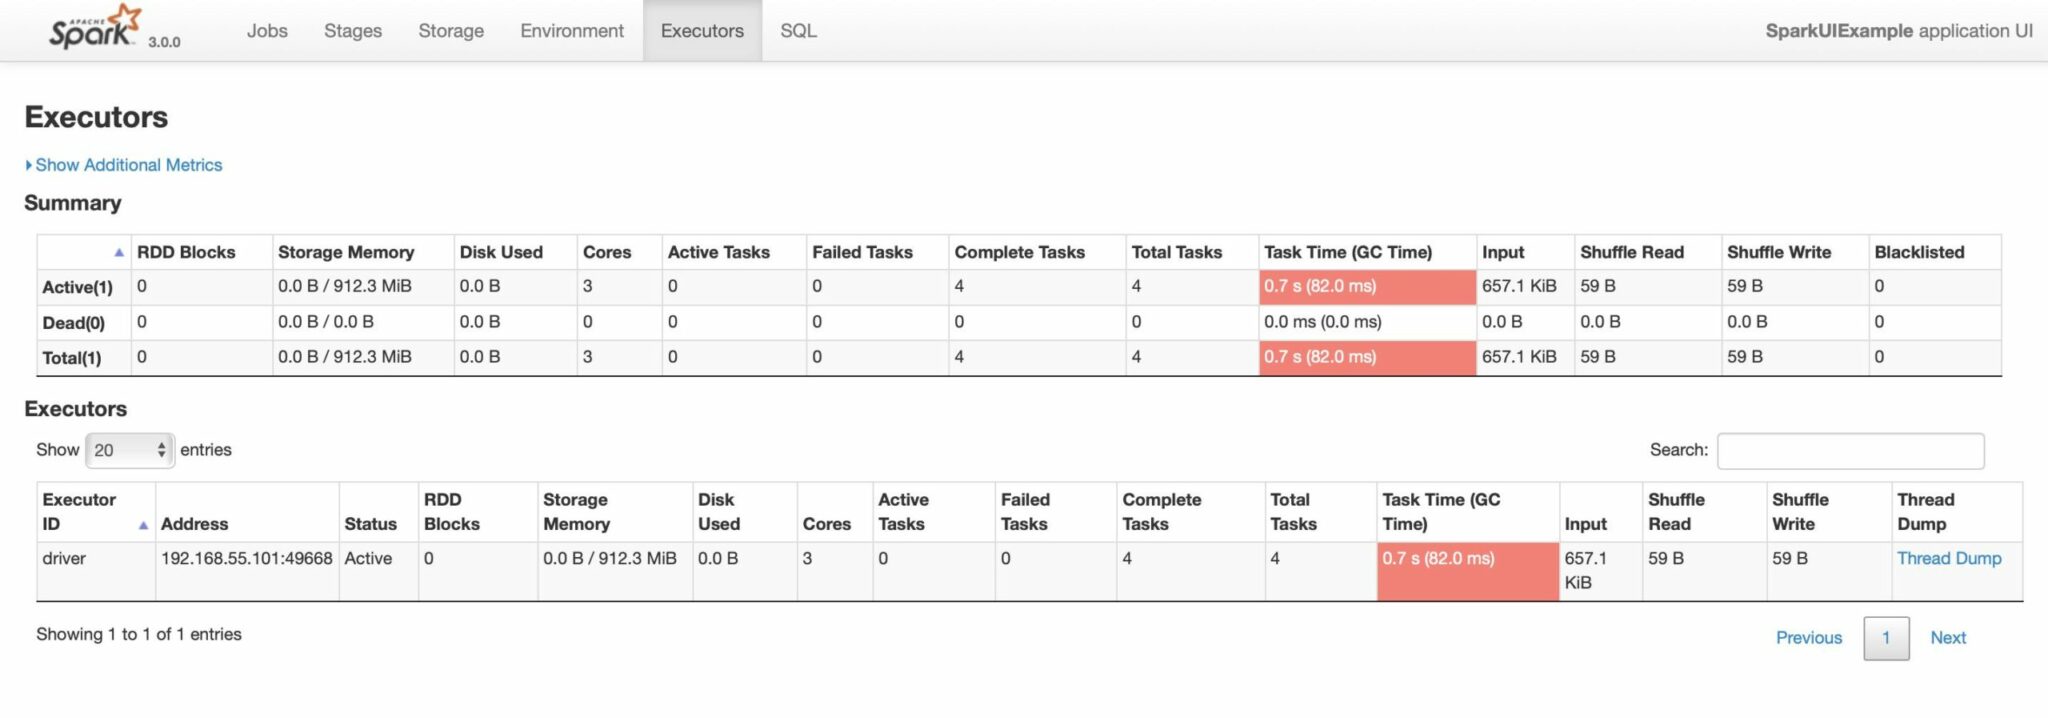Select the Dead(0) summary row label
This screenshot has height=718, width=2048.
(x=73, y=323)
